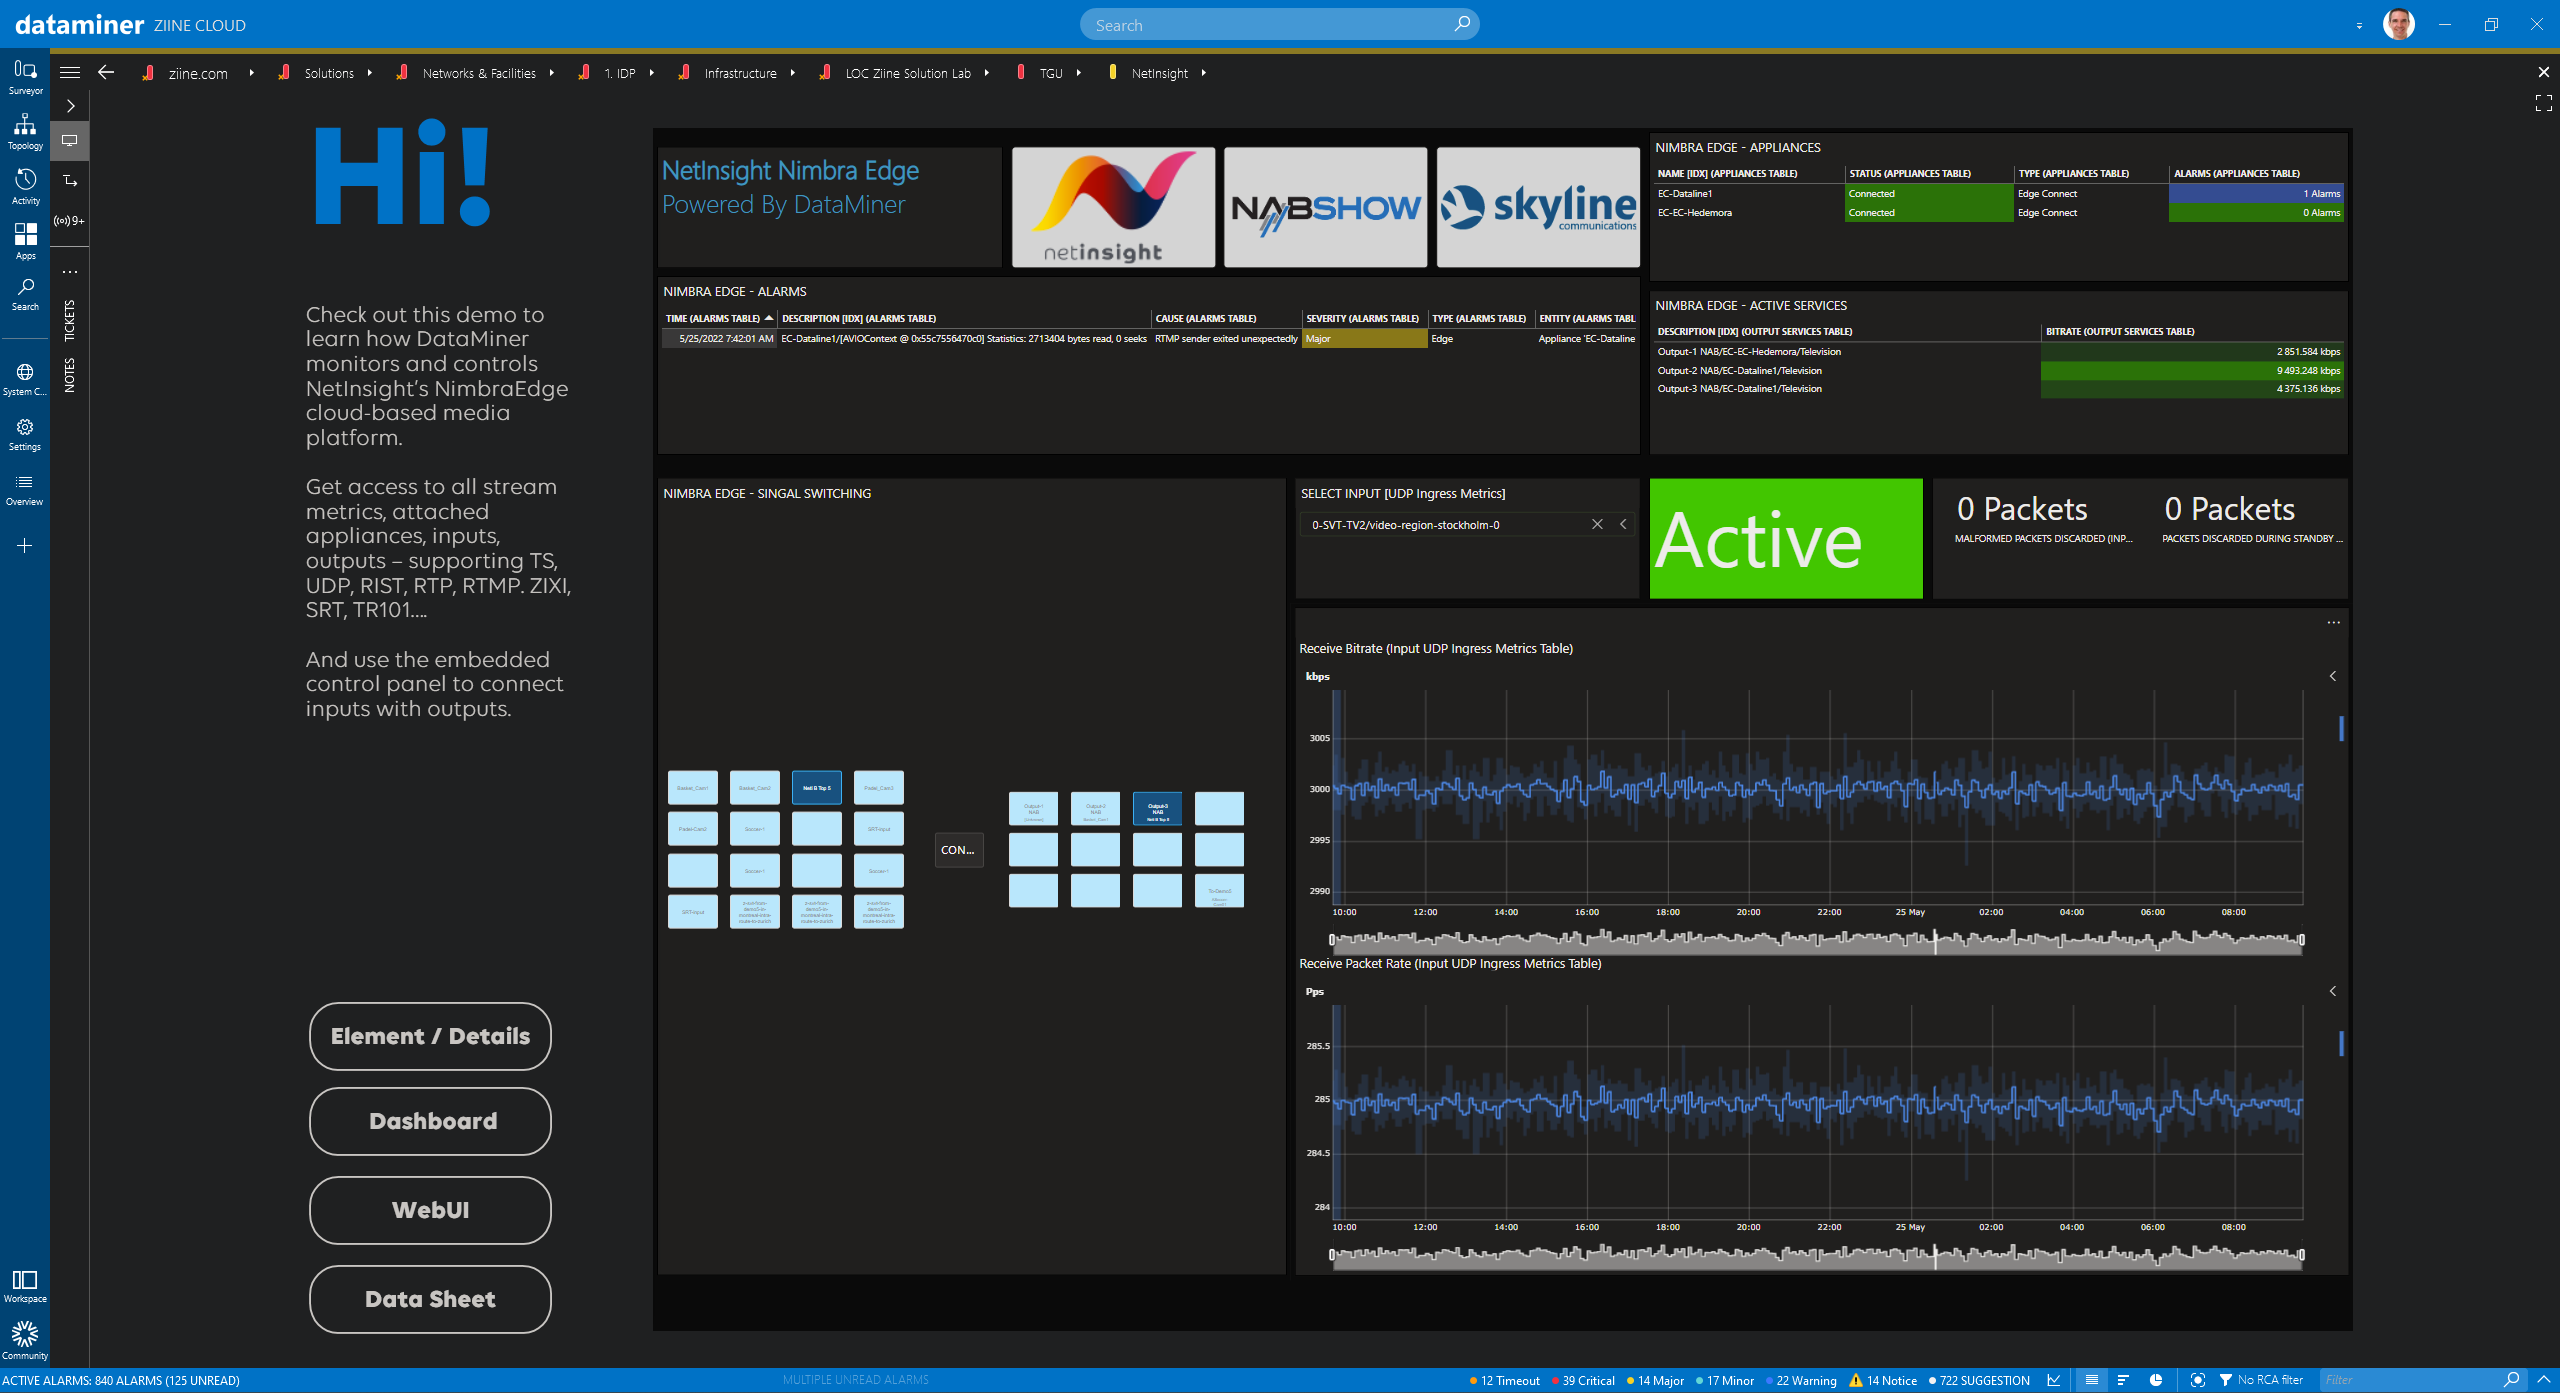The image size is (2560, 1393).
Task: Open System Center from sidebar
Action: pos(25,379)
